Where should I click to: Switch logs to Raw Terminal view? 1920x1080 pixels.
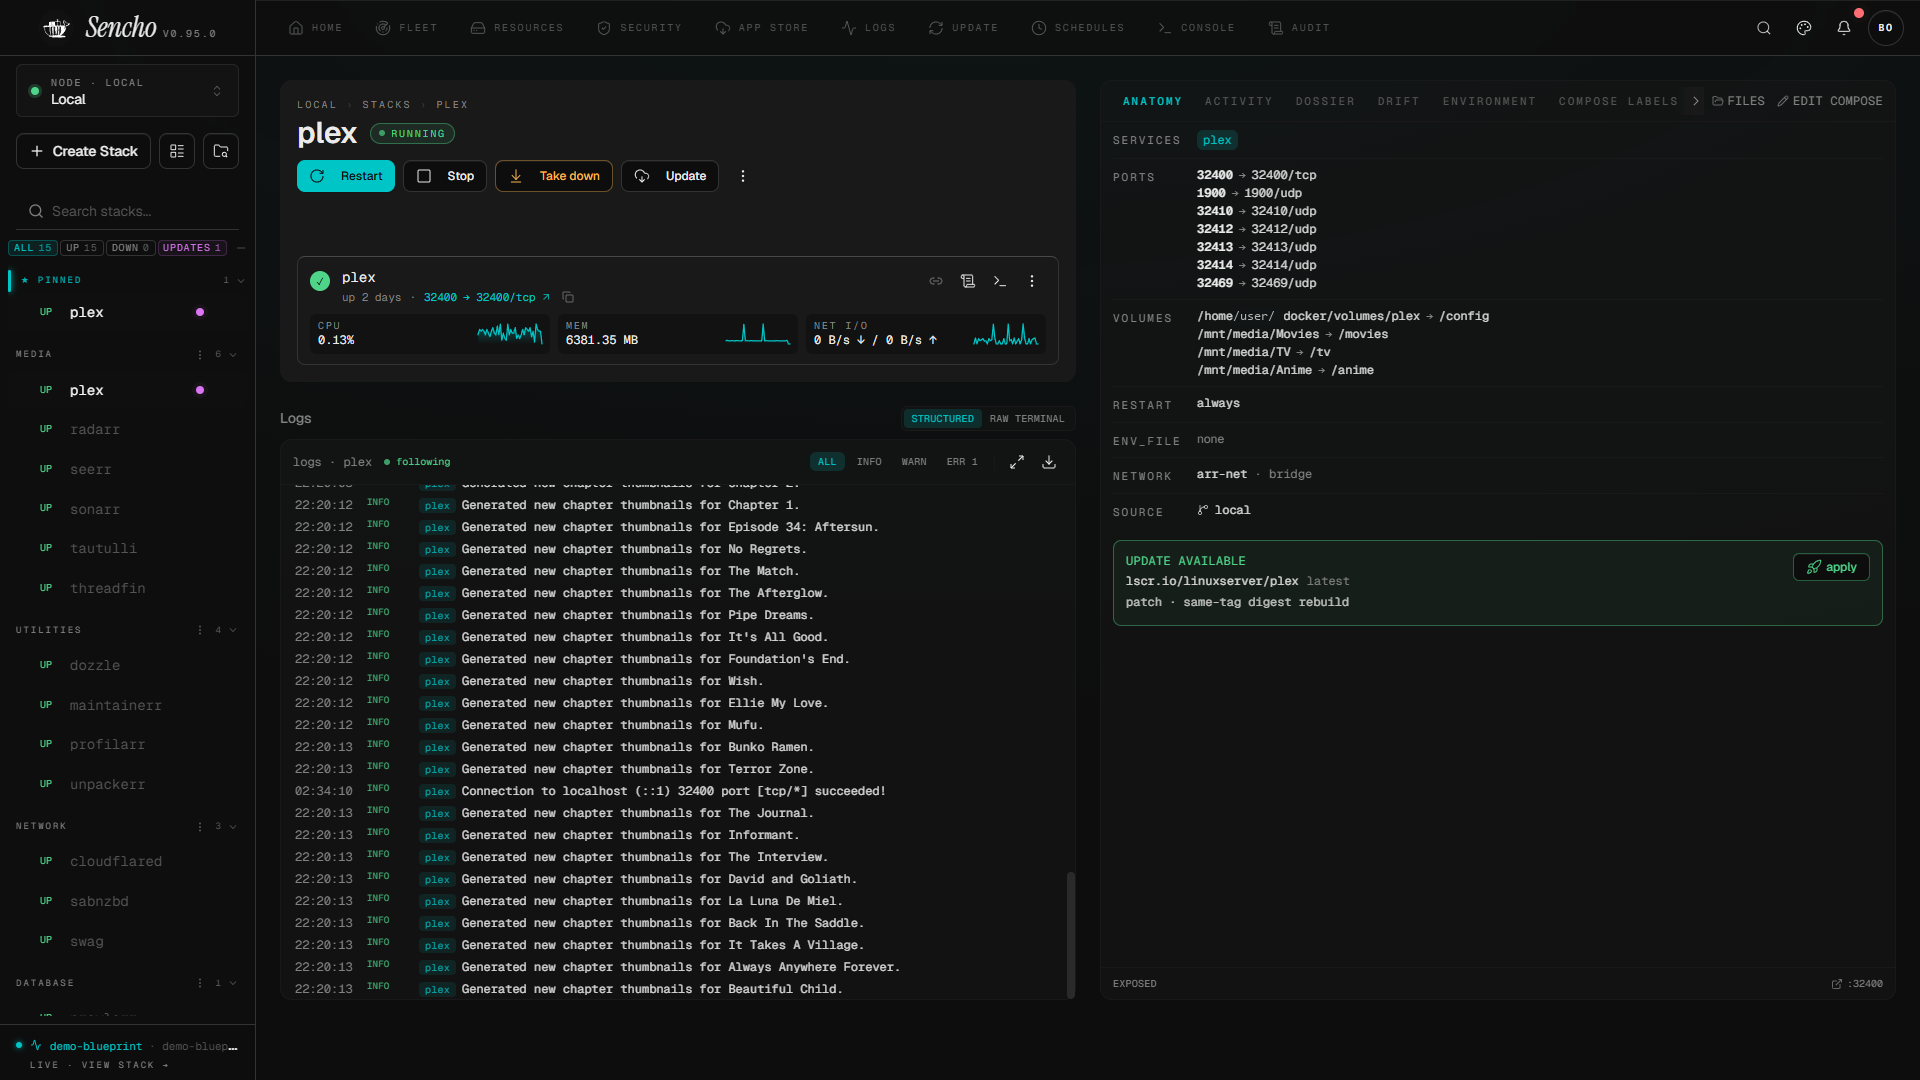pyautogui.click(x=1027, y=419)
